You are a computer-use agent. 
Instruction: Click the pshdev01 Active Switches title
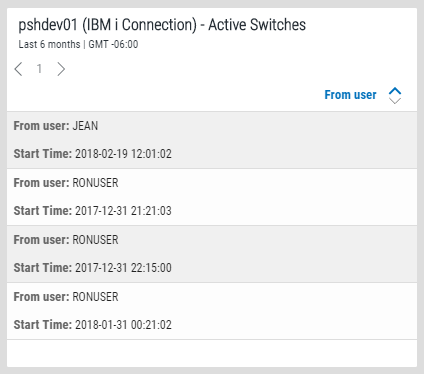click(x=162, y=25)
